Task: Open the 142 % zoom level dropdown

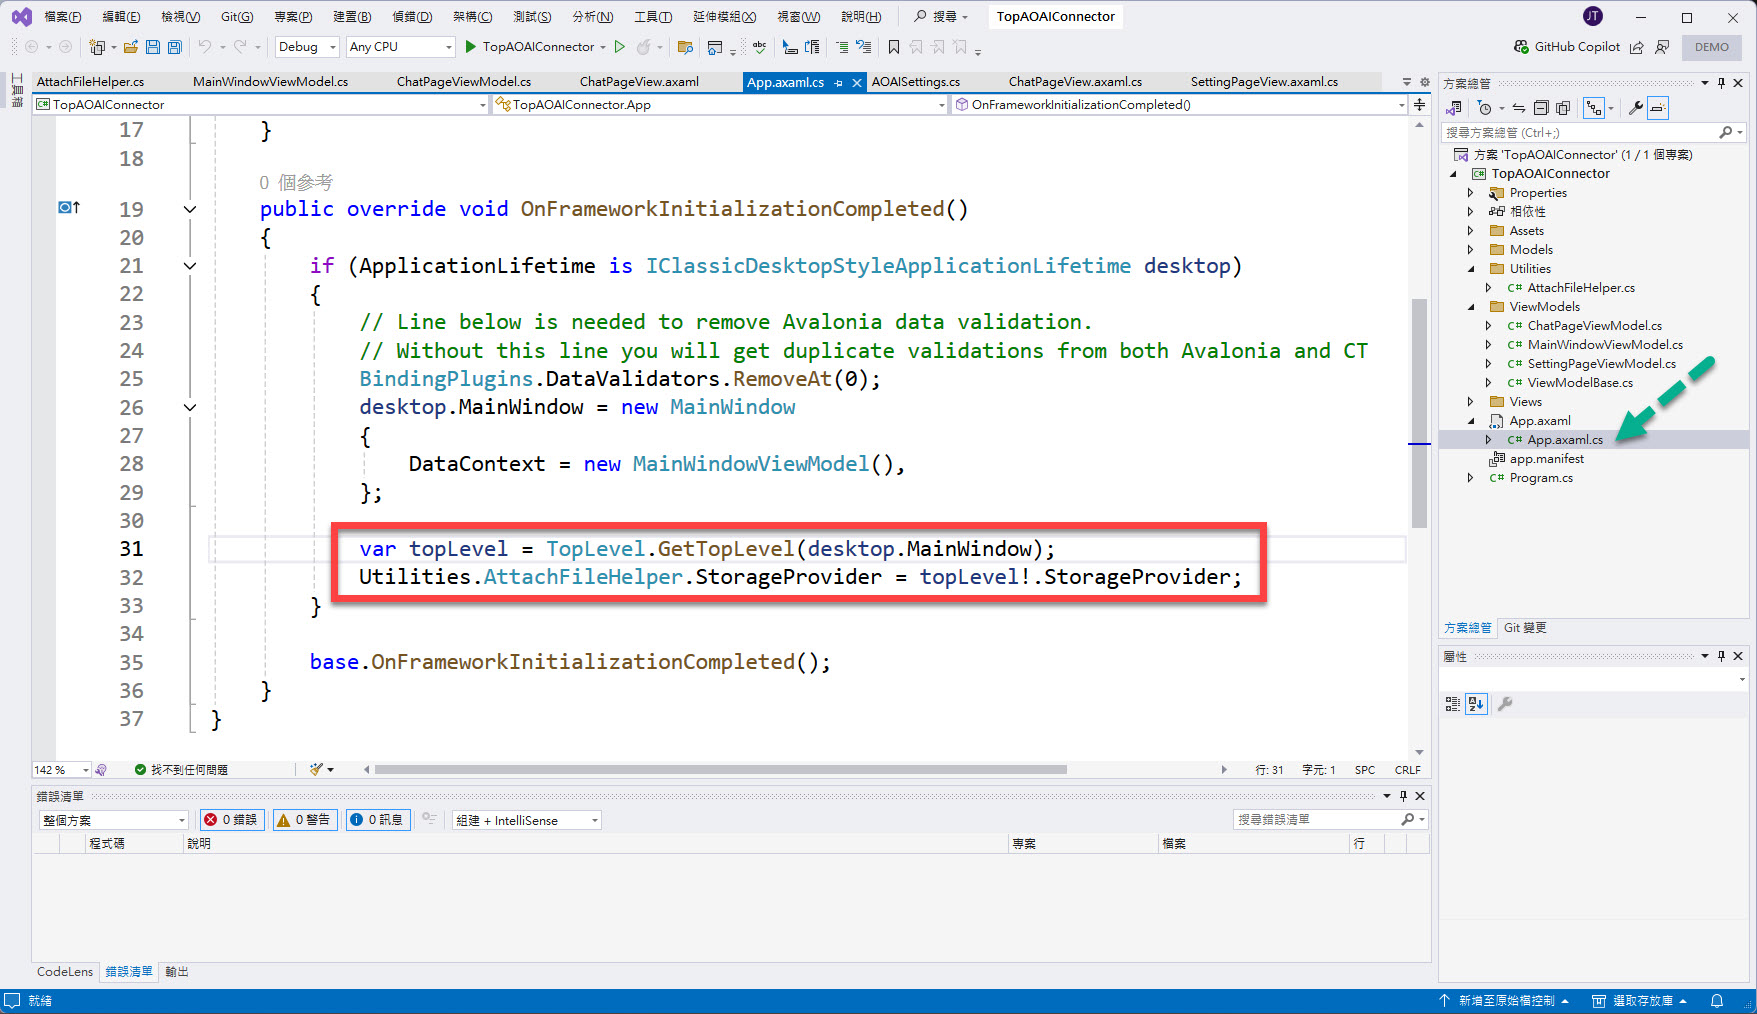Action: pyautogui.click(x=61, y=770)
